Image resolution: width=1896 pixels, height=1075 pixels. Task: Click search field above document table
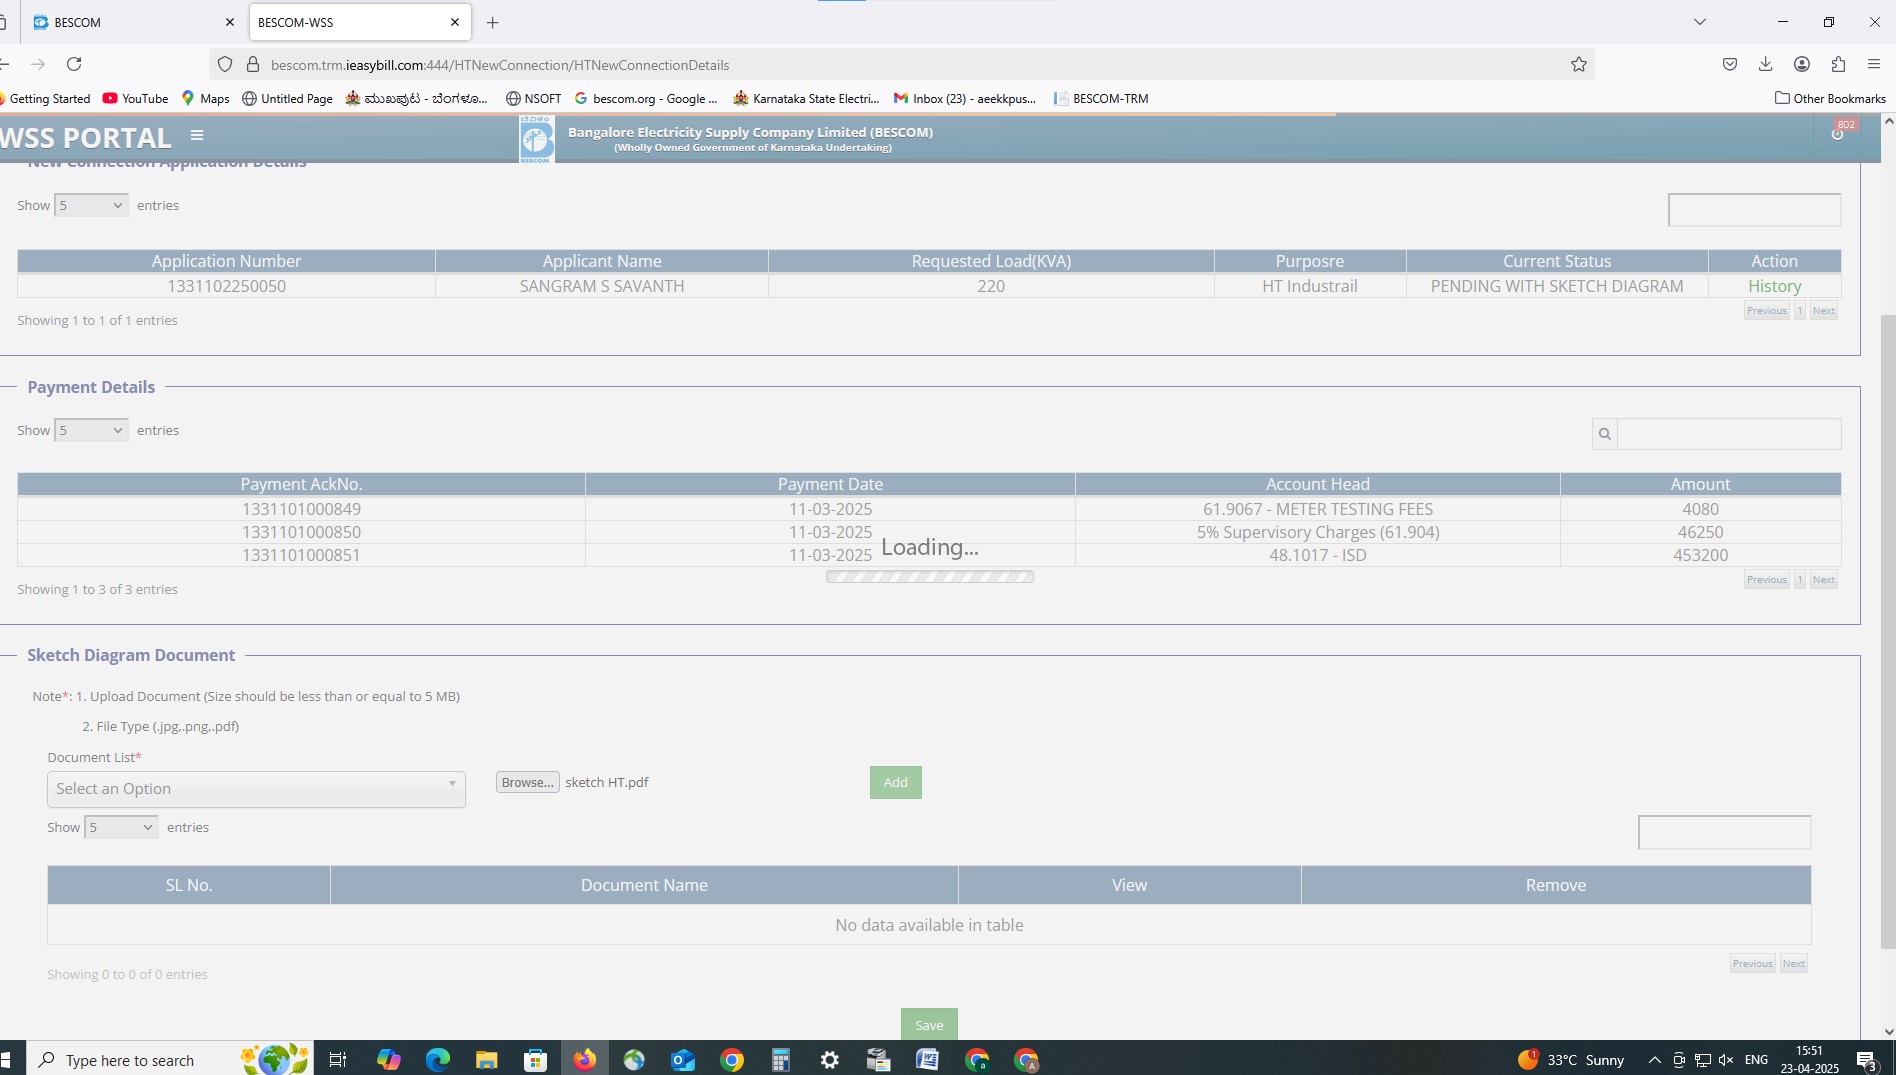1724,832
